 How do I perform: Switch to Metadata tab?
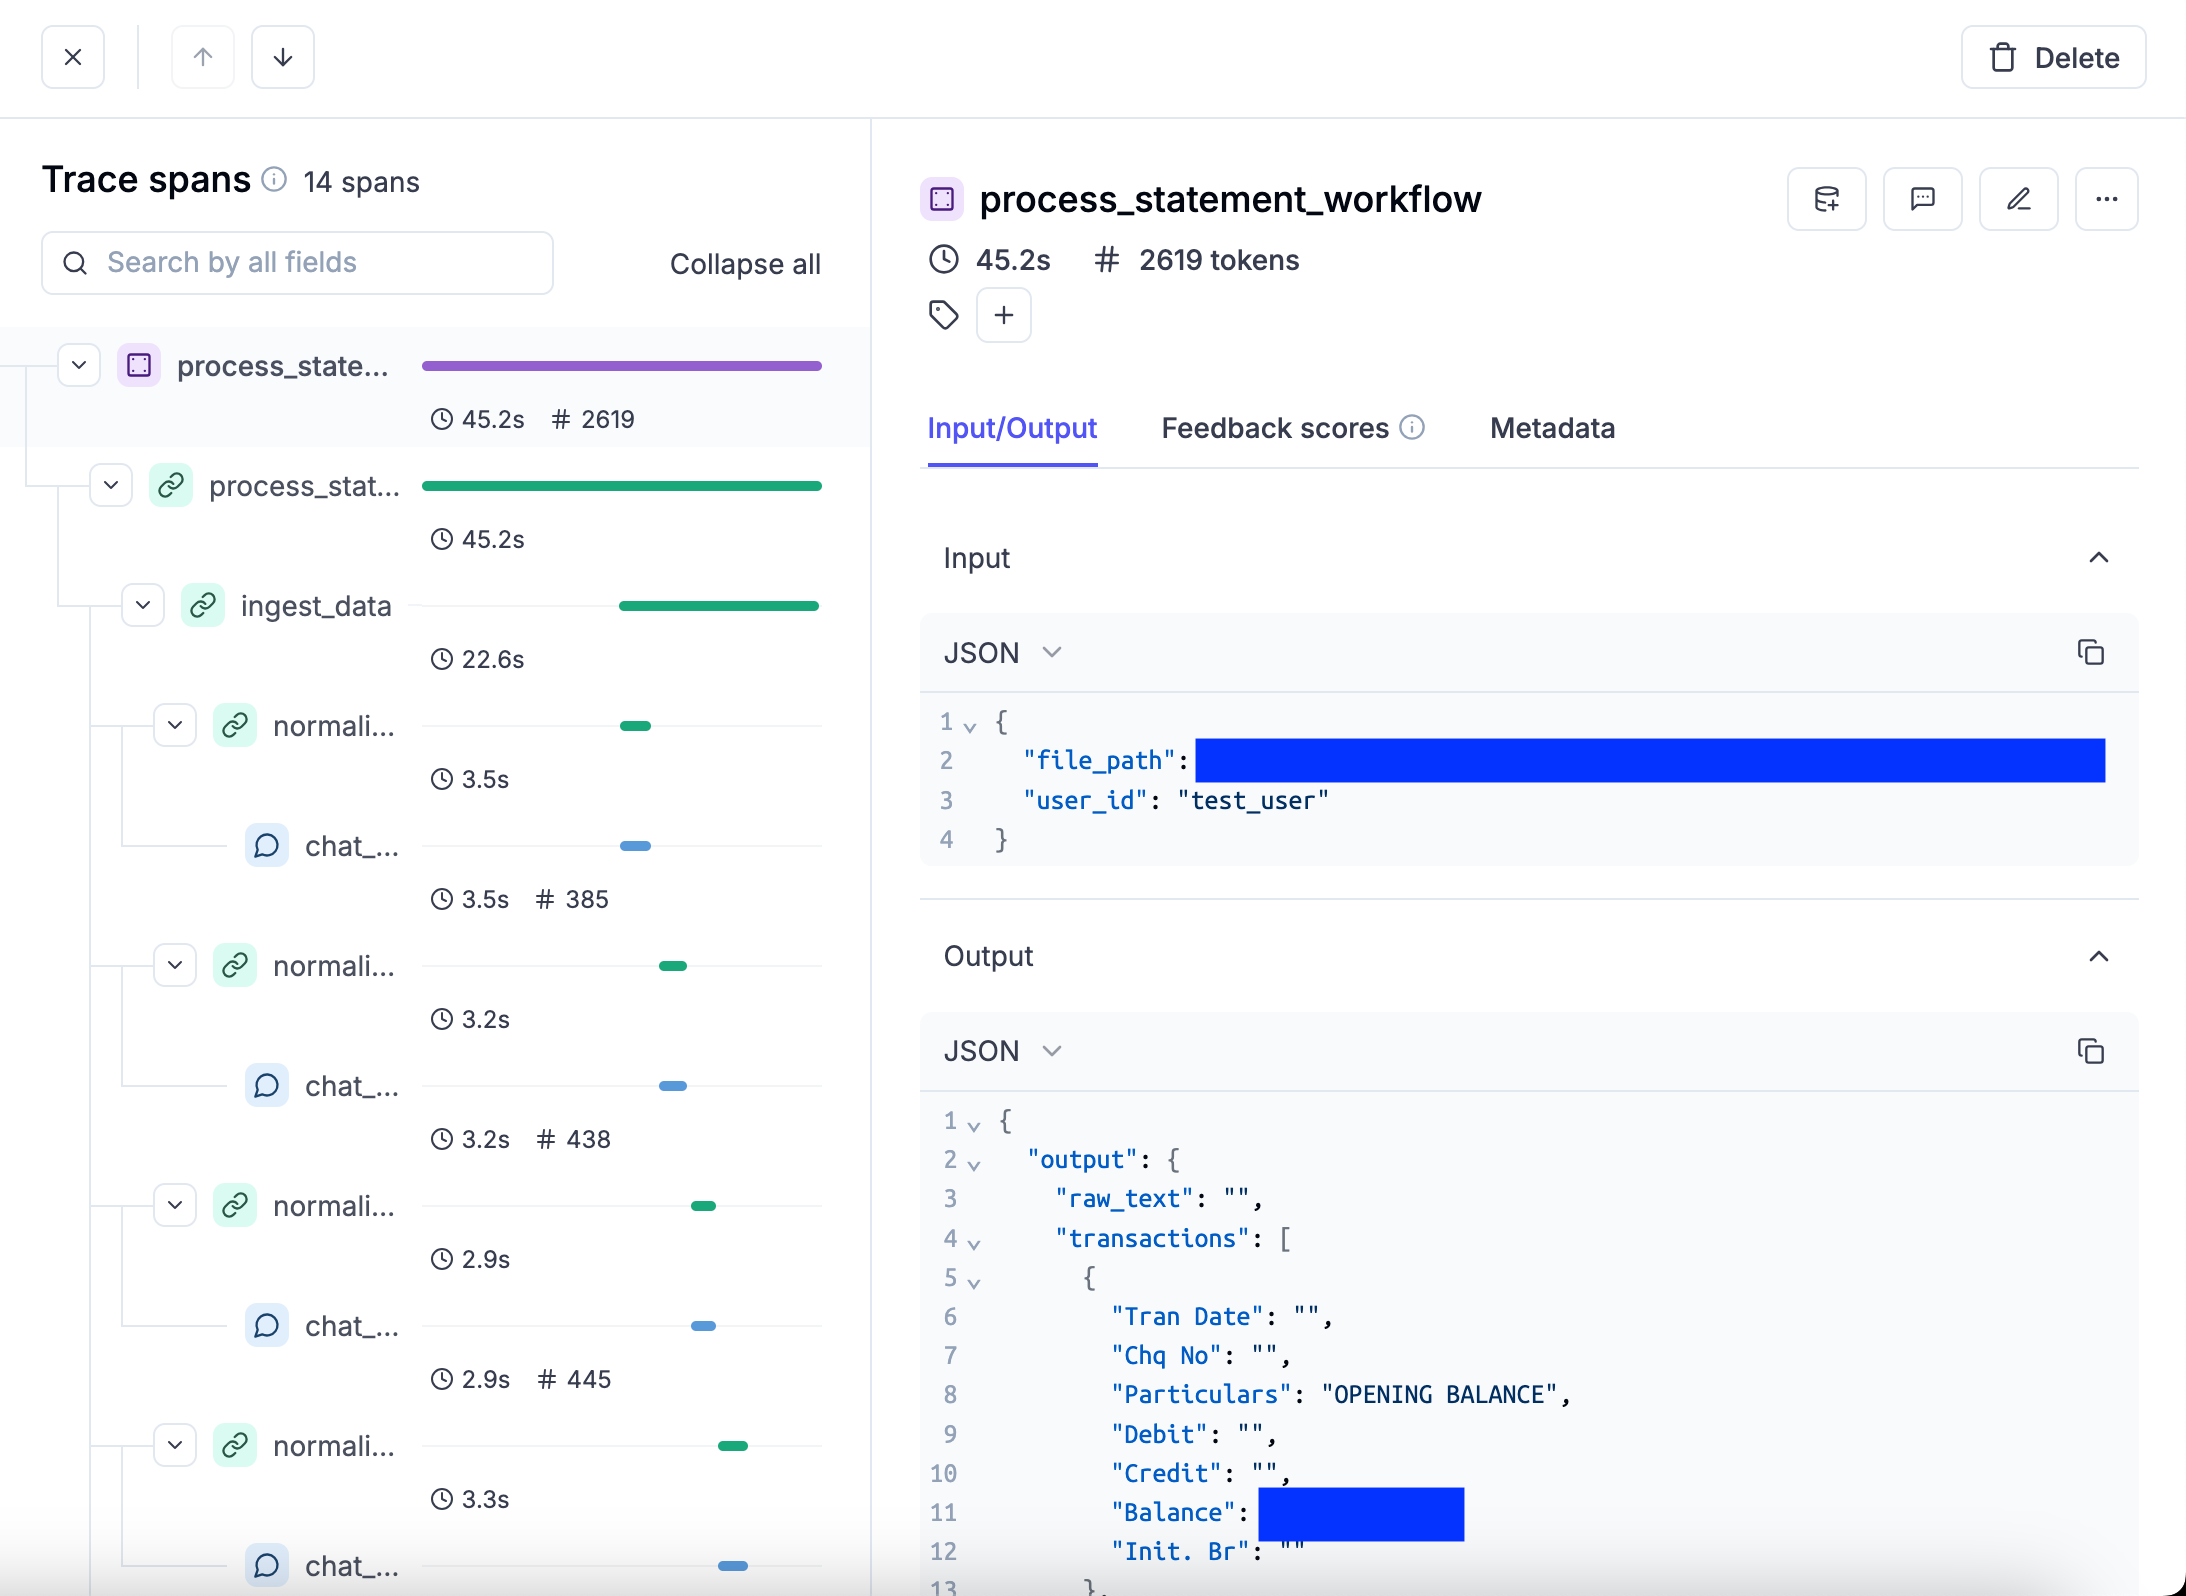click(x=1552, y=428)
